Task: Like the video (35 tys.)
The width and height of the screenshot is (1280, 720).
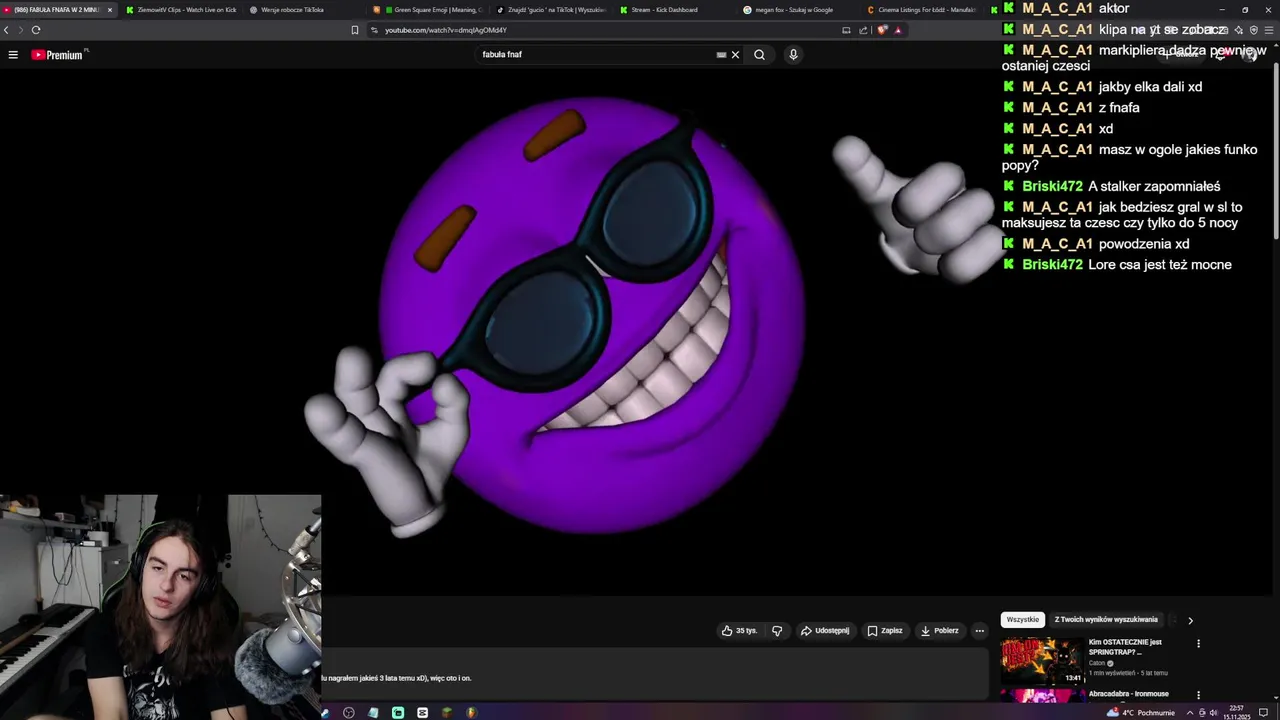Action: click(739, 631)
